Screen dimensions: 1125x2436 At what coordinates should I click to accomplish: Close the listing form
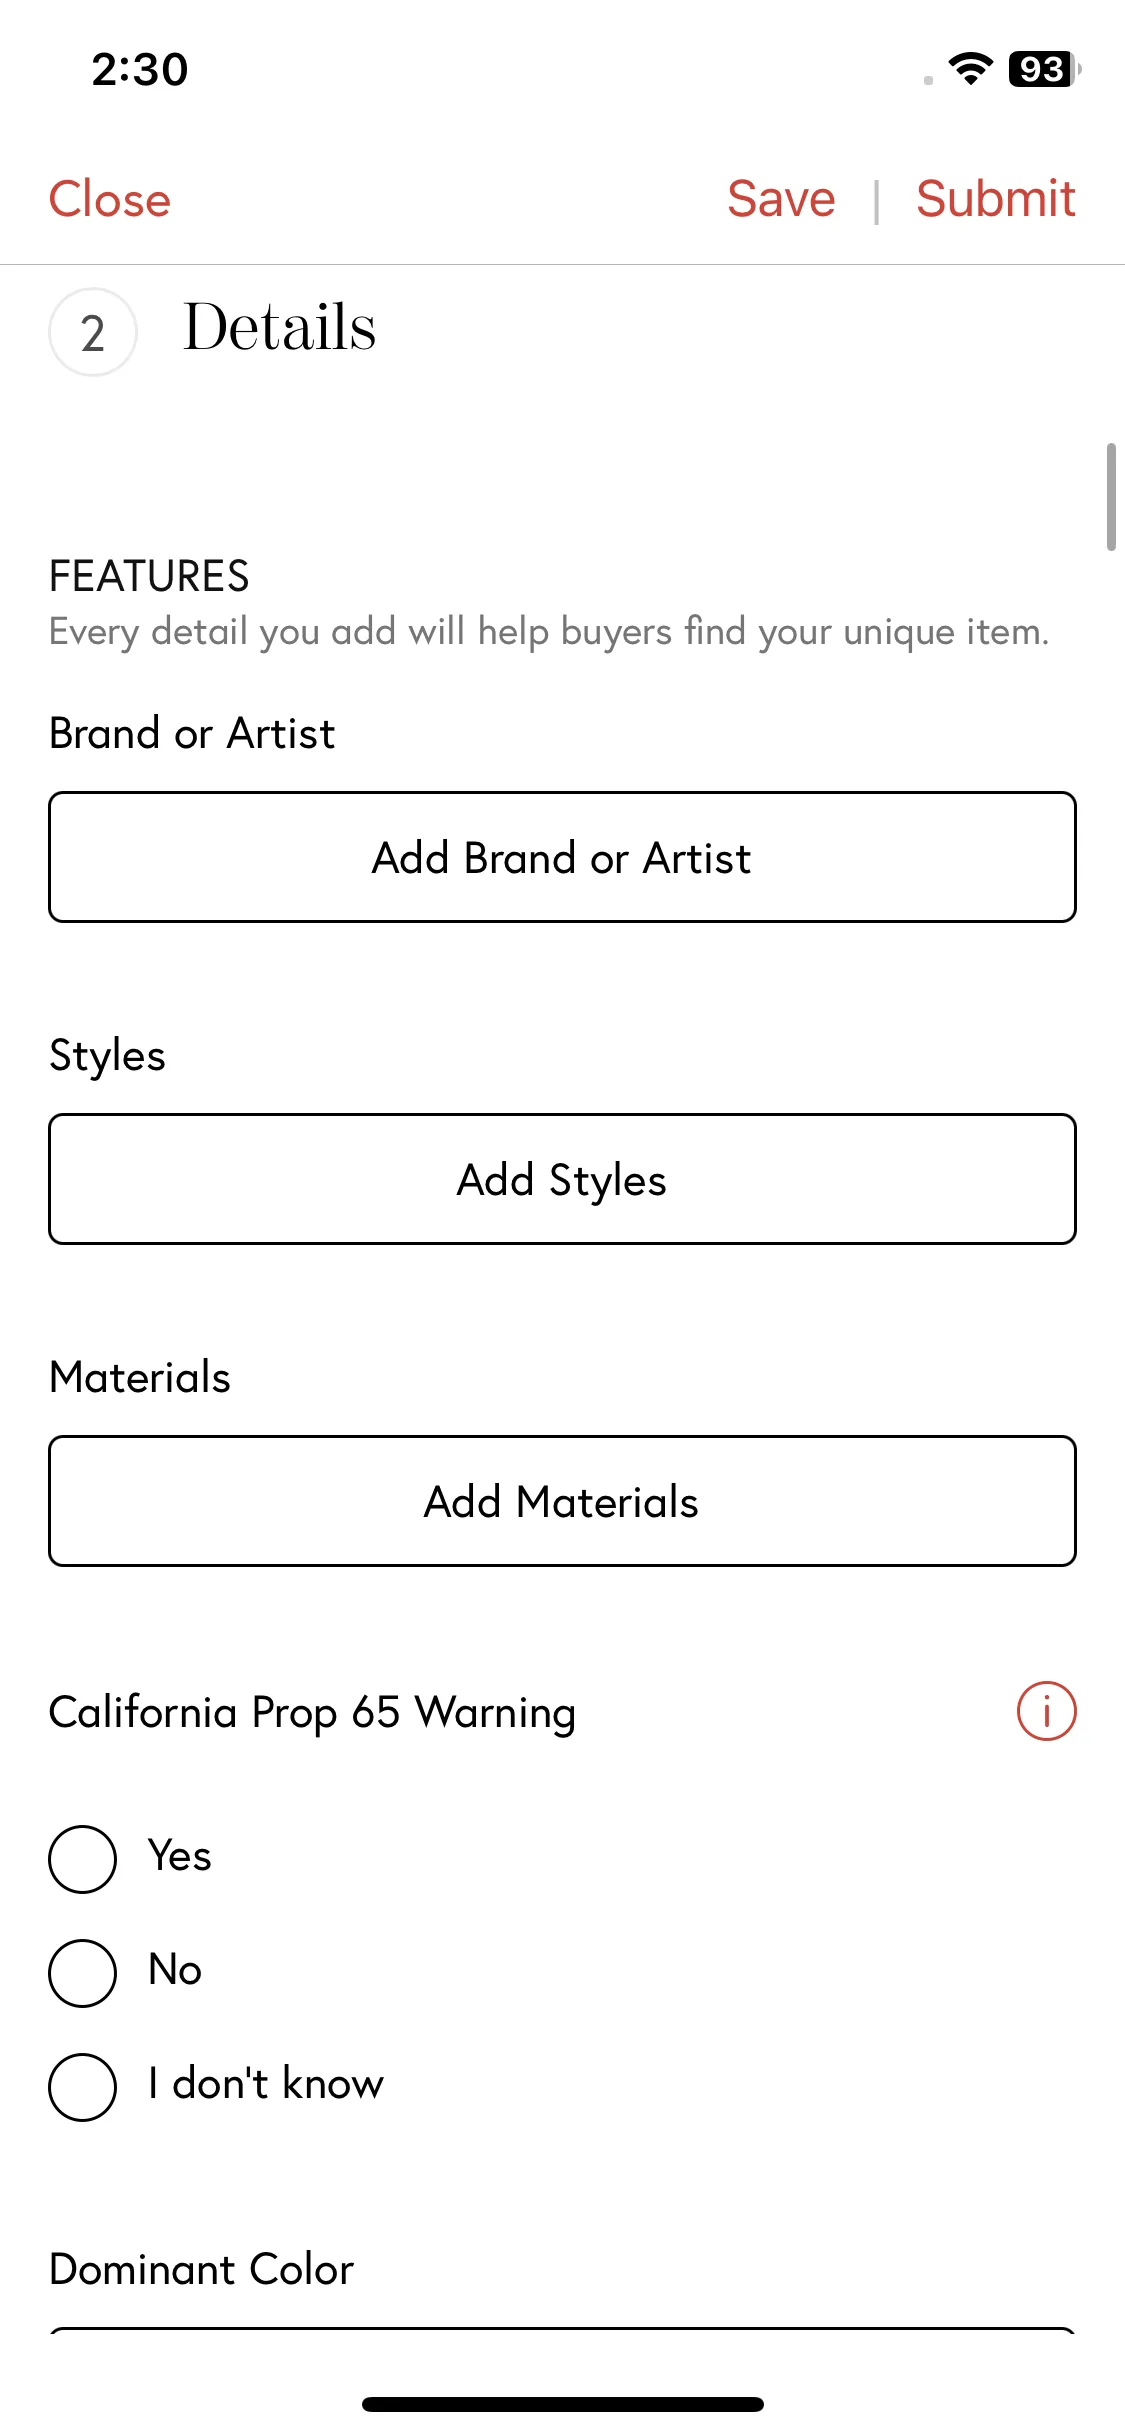(110, 199)
